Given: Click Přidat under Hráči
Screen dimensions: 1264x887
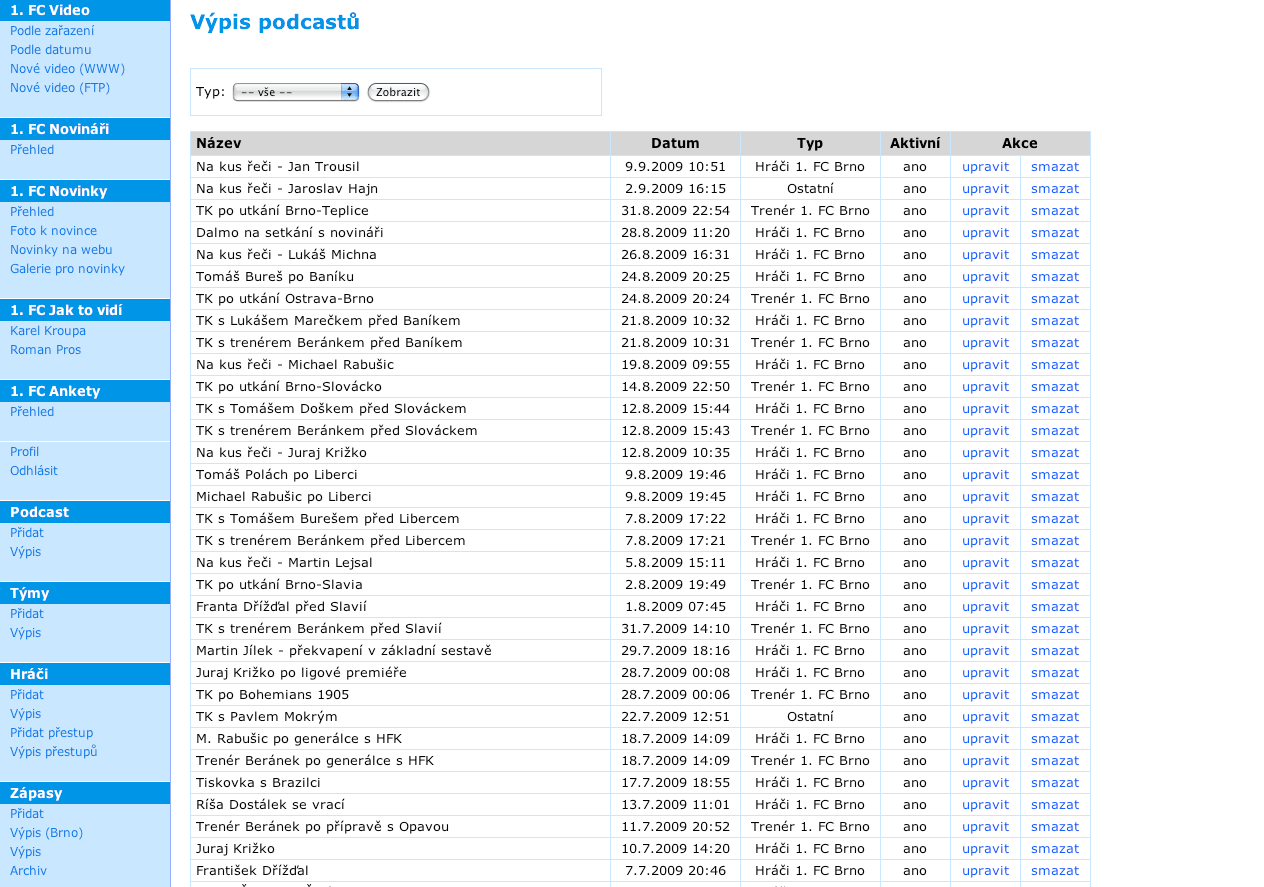Looking at the screenshot, I should (x=27, y=695).
